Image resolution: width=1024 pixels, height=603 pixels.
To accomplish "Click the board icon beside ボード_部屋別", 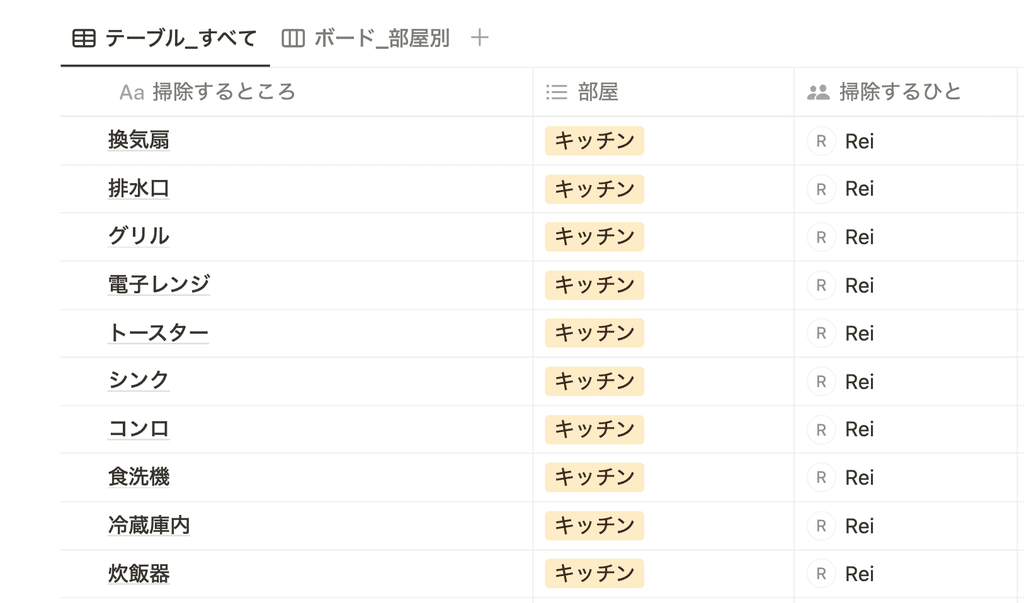I will point(293,39).
